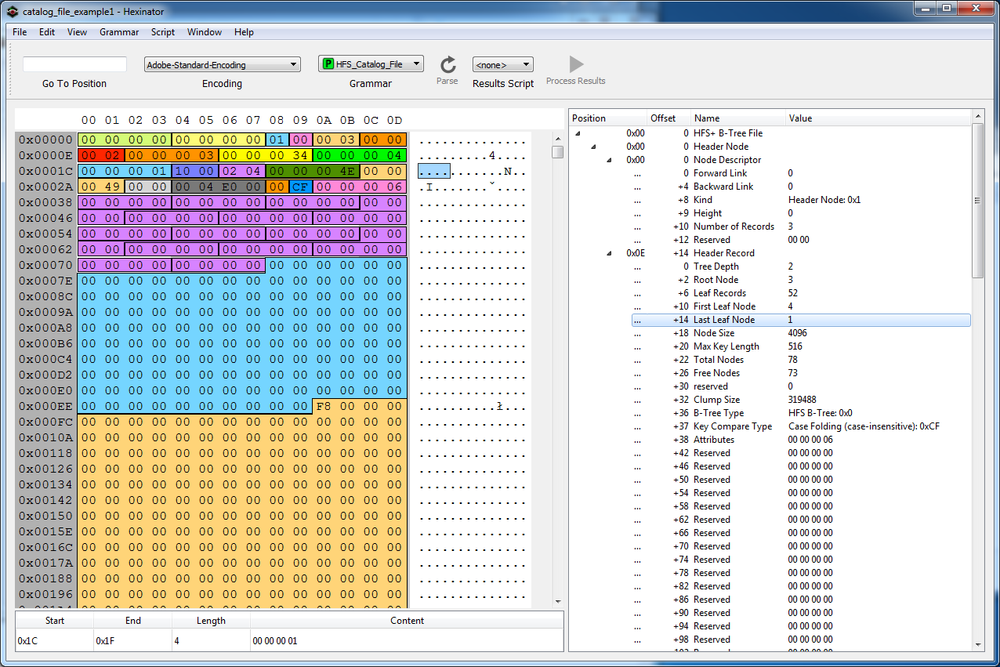
Task: Select the Attributes row
Action: click(802, 441)
